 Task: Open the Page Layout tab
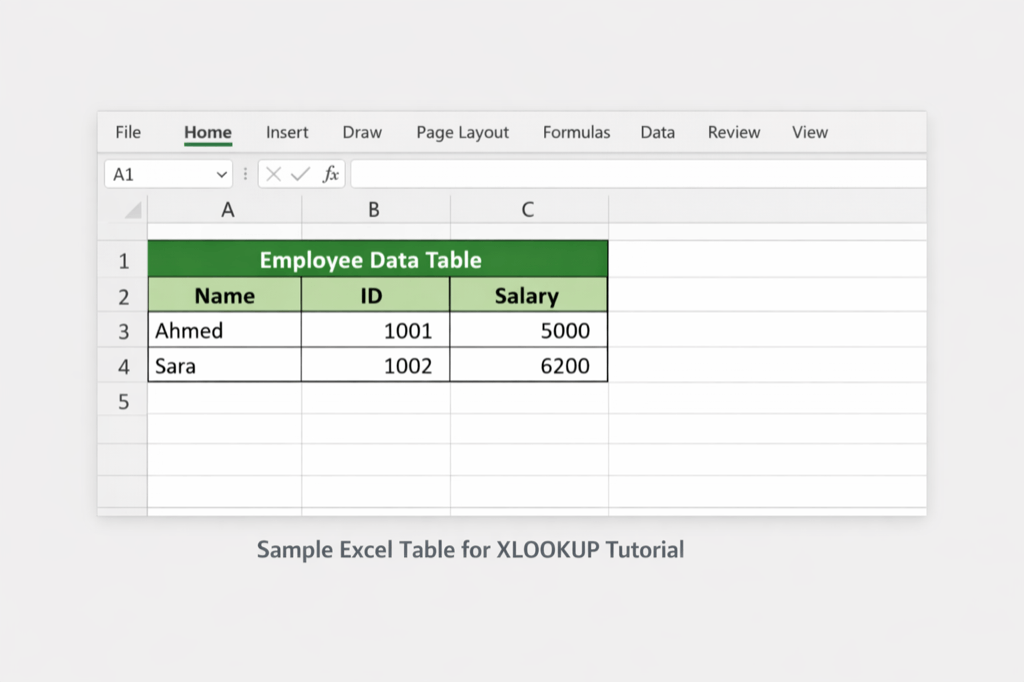coord(462,132)
